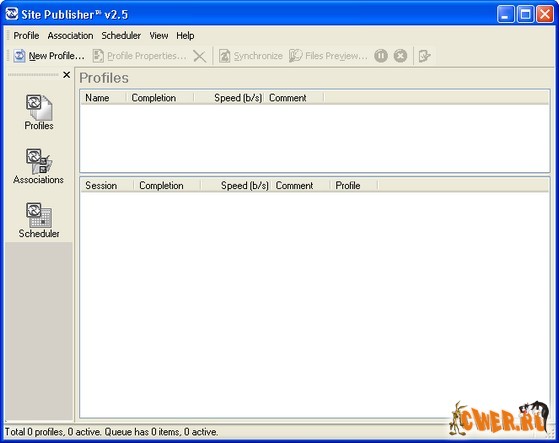Sort profiles by Name column header

click(103, 98)
